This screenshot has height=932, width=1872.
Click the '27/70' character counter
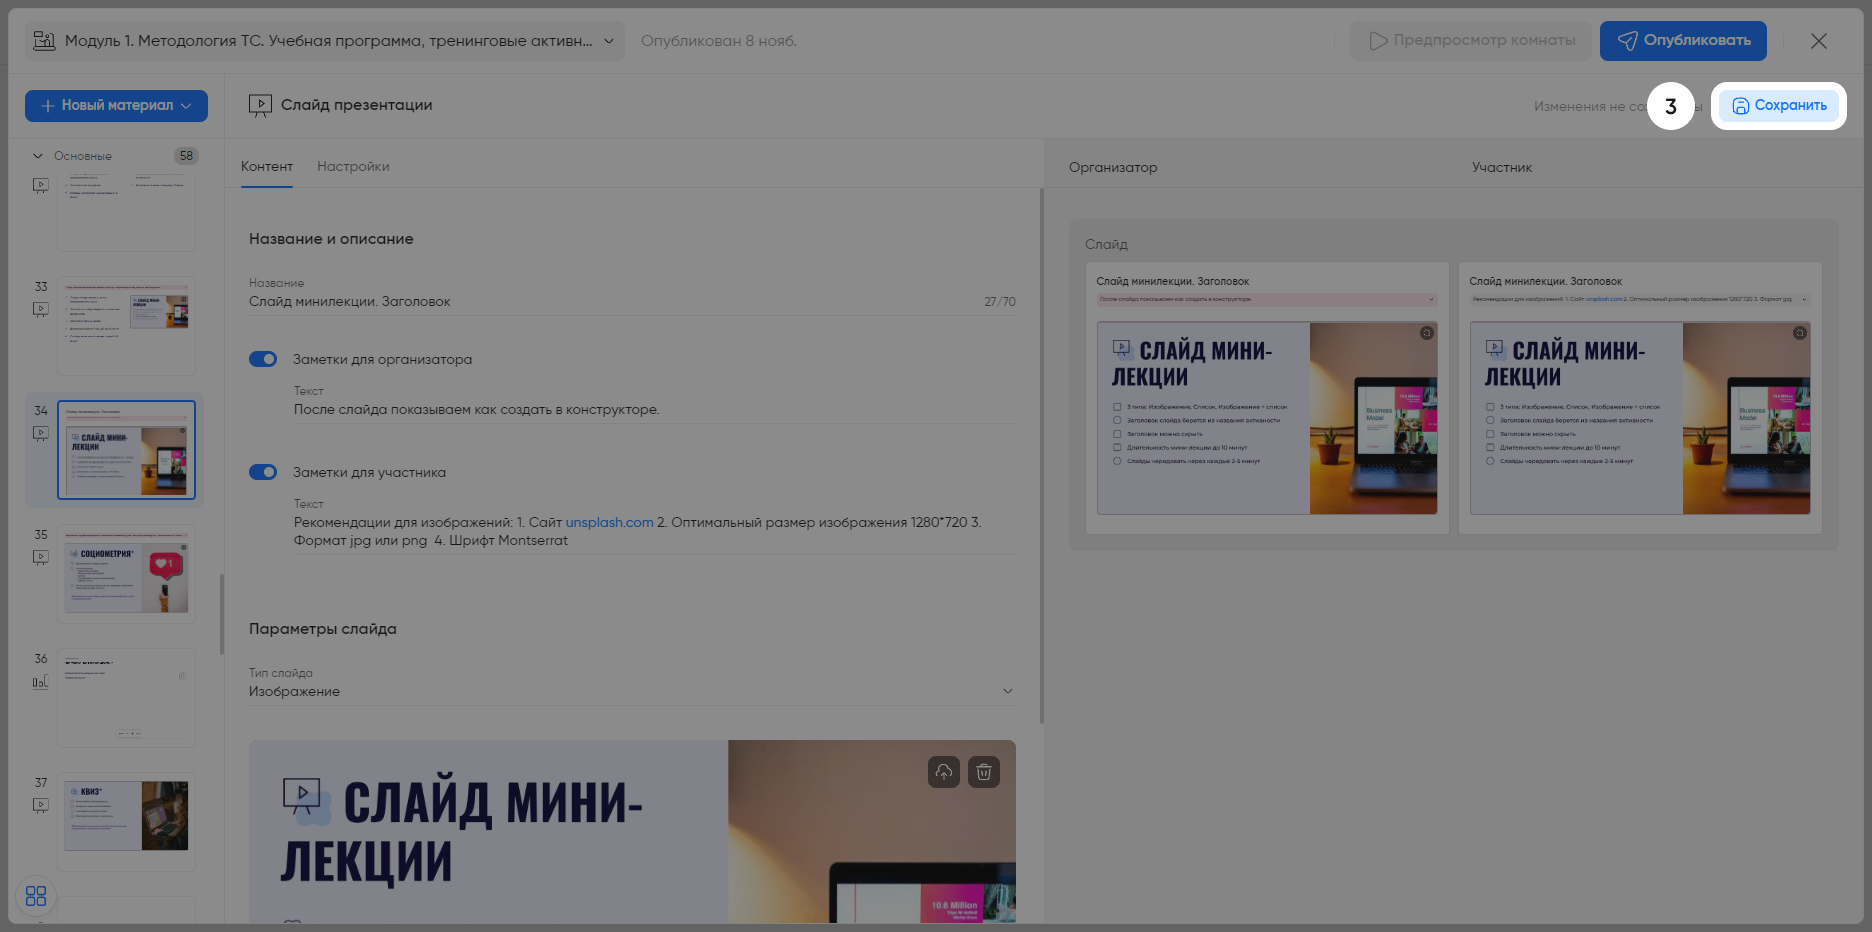point(1000,302)
